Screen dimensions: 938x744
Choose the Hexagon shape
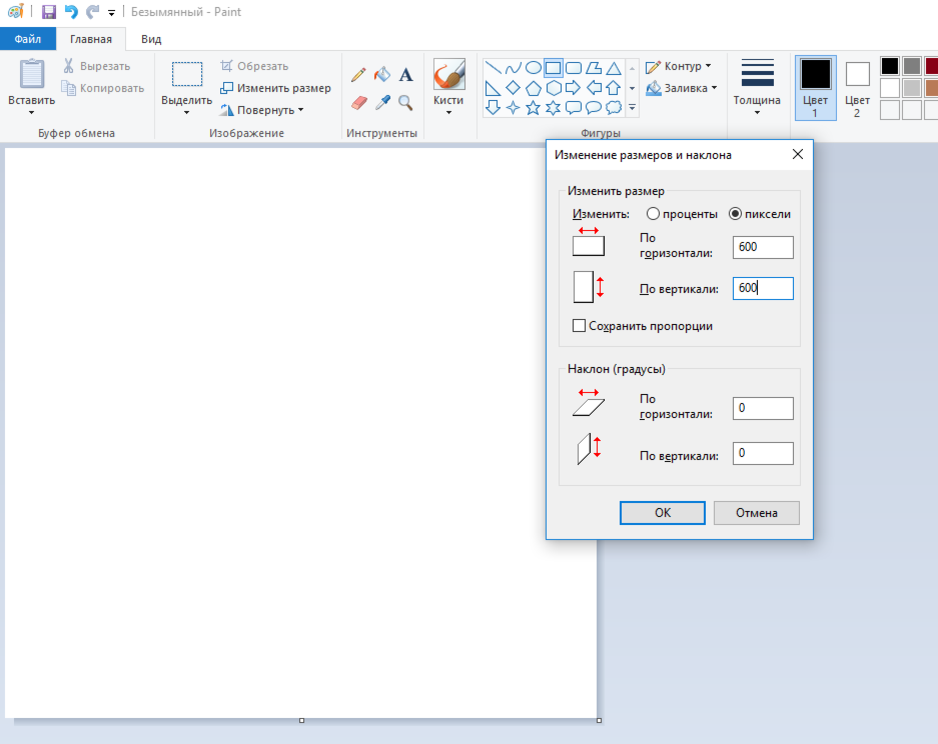coord(553,89)
